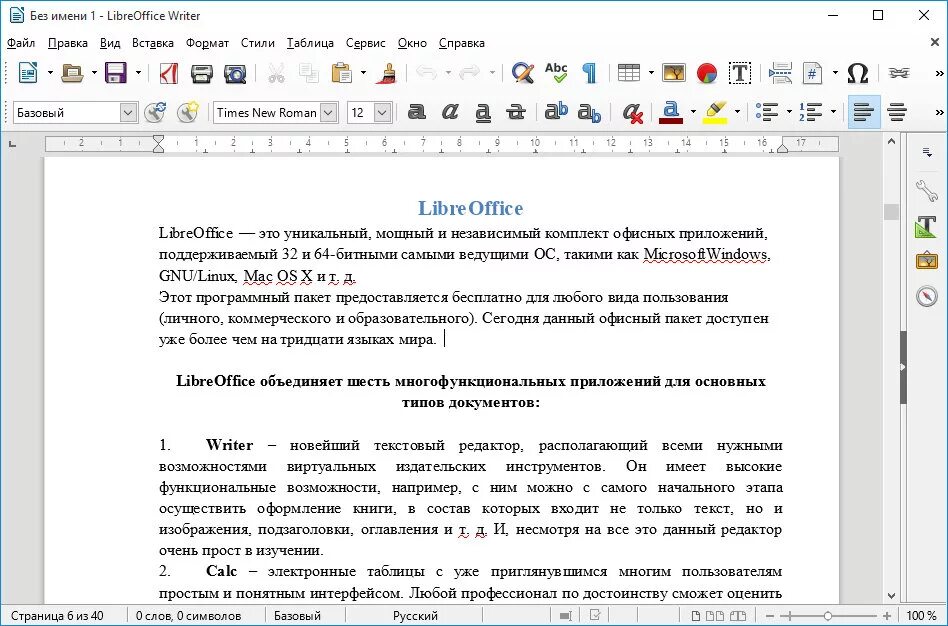This screenshot has width=948, height=626.
Task: Open the Таблица menu
Action: tap(310, 43)
